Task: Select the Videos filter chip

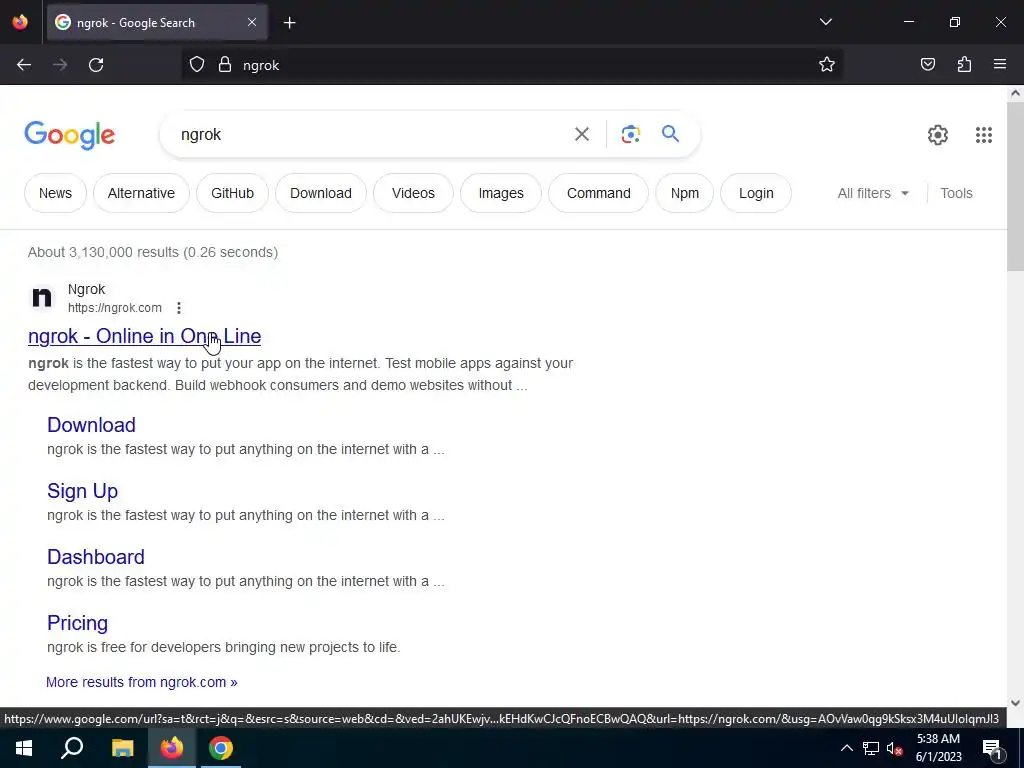Action: click(x=413, y=193)
